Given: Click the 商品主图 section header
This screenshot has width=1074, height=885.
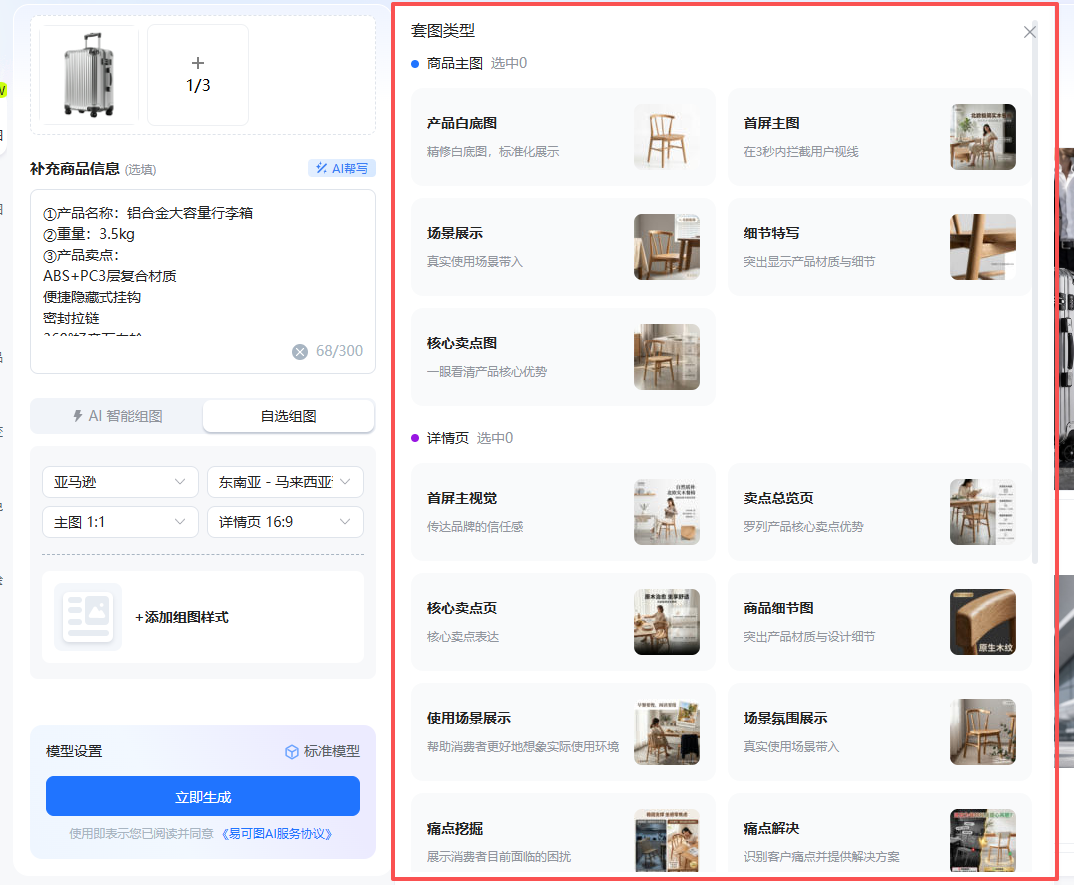Looking at the screenshot, I should [x=455, y=63].
